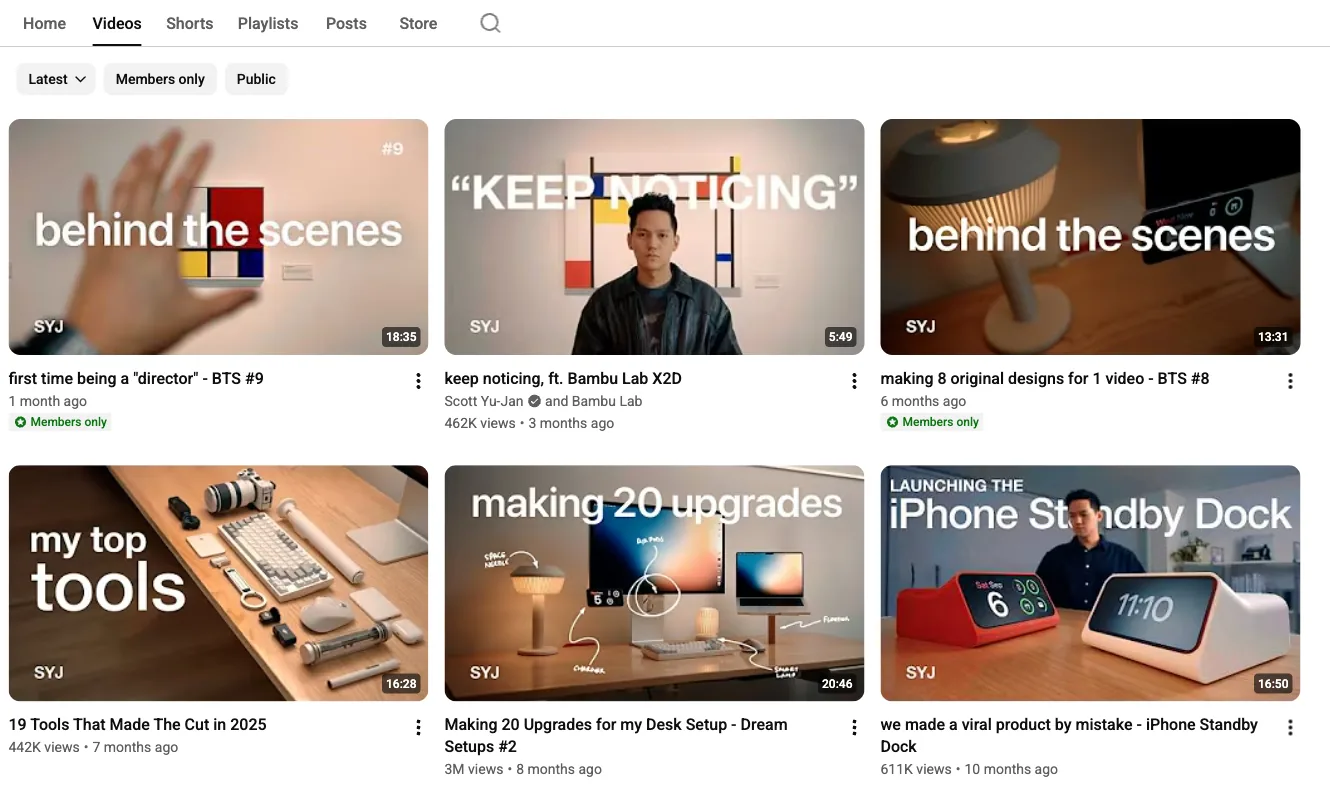Screen dimensions: 1330x785
Task: Go to the Home tab
Action: (x=44, y=23)
